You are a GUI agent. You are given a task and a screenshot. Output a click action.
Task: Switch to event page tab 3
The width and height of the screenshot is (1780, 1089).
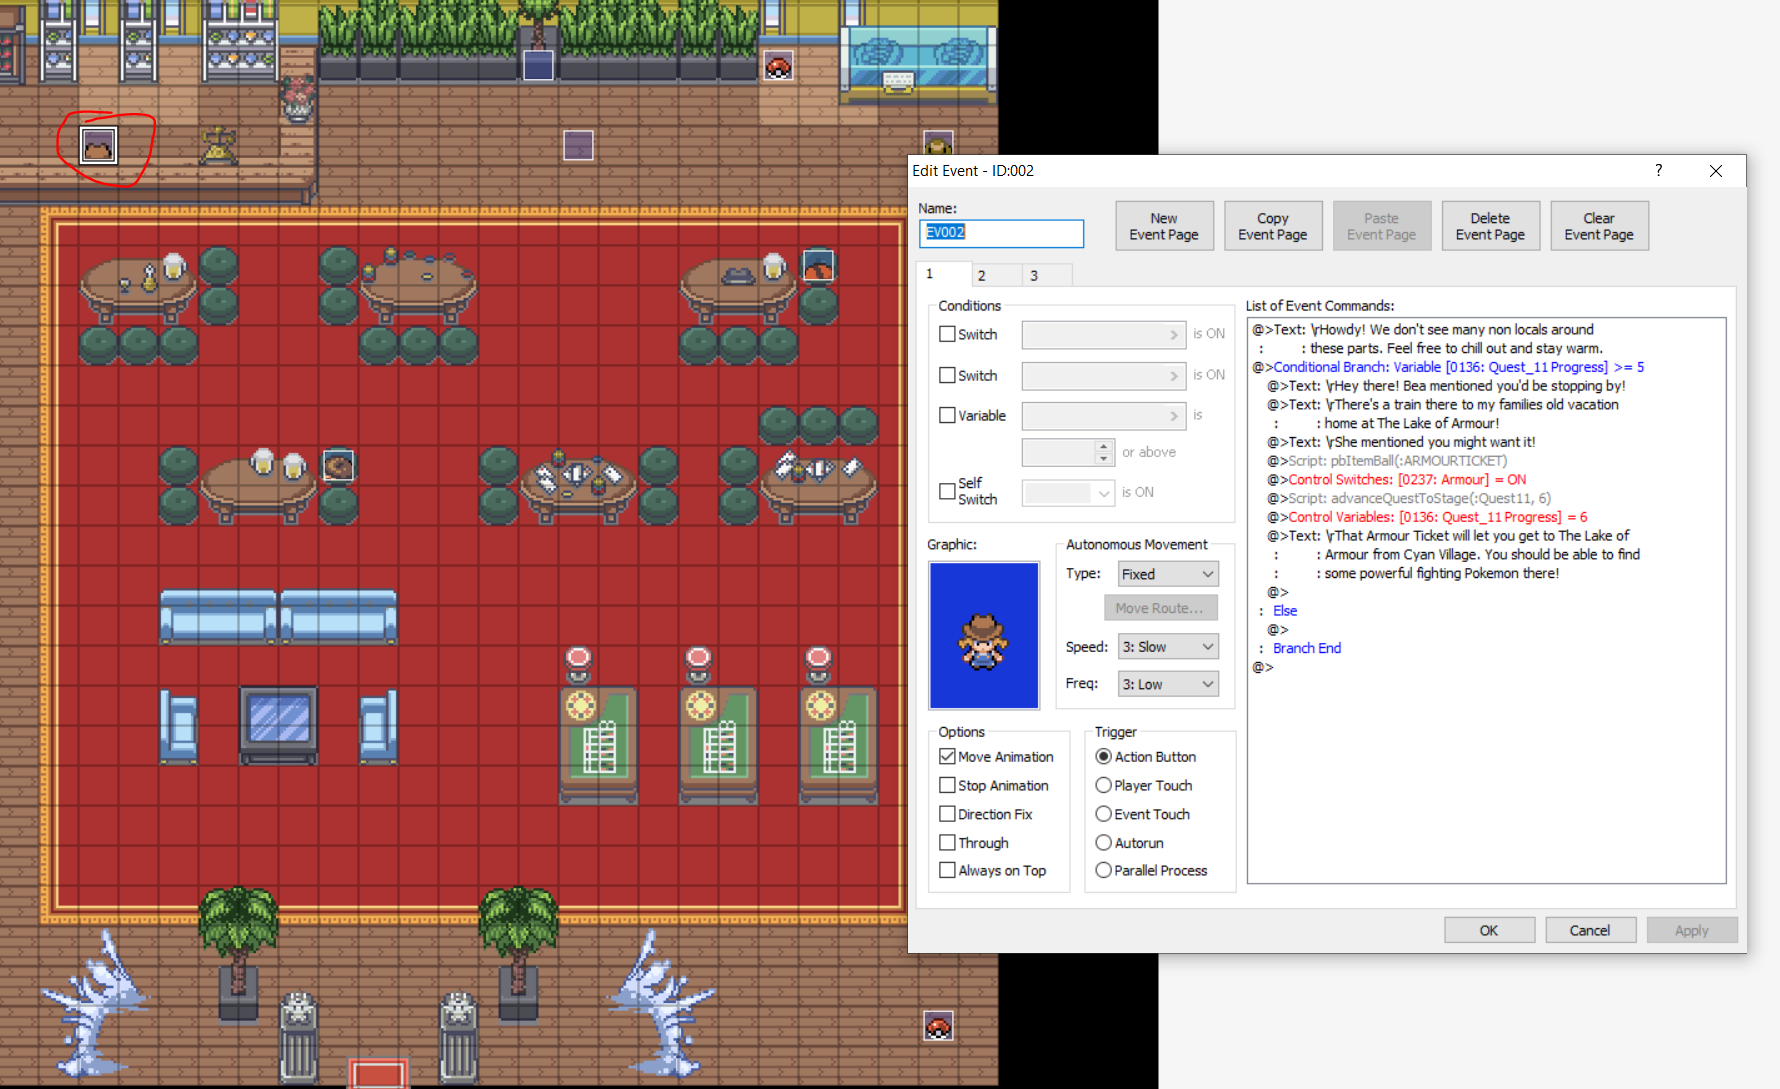(1047, 276)
